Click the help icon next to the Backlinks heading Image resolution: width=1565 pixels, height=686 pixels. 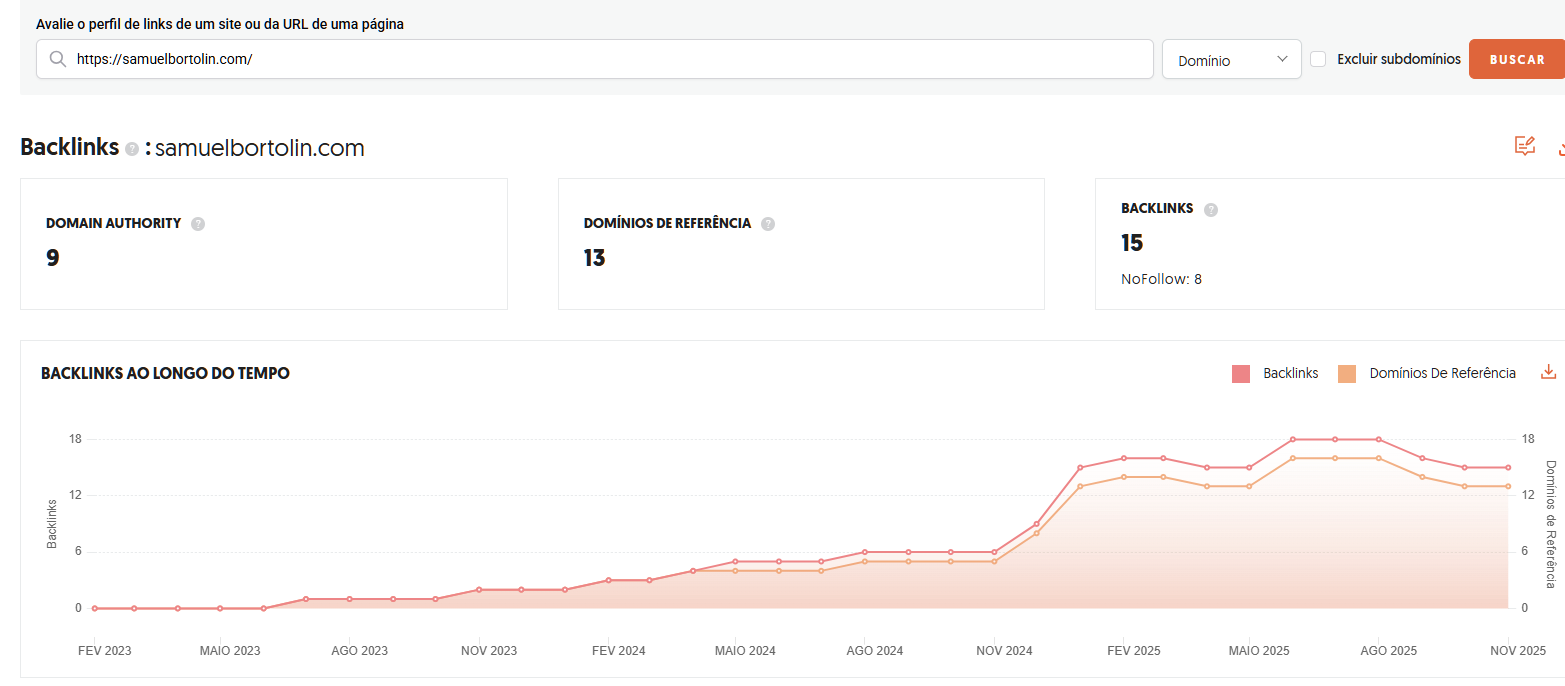[x=131, y=148]
